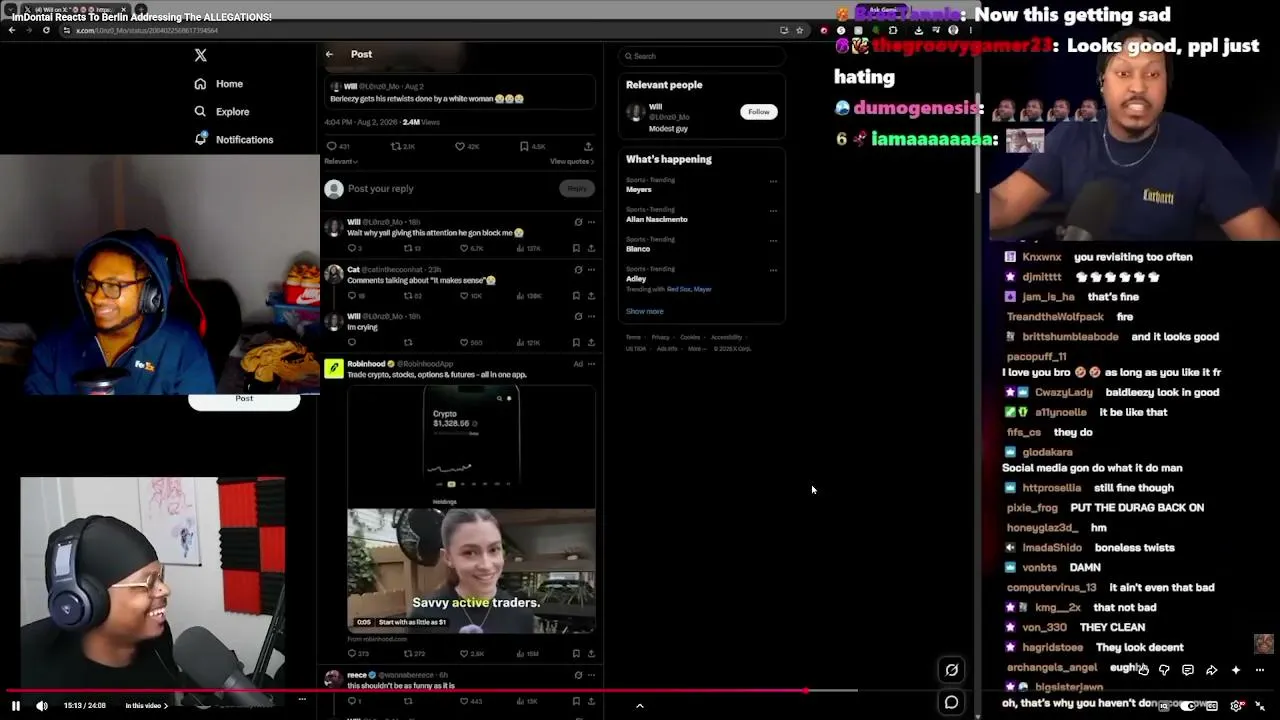Open more options for Blanco trend
Screen dimensions: 1280x720
(773, 241)
